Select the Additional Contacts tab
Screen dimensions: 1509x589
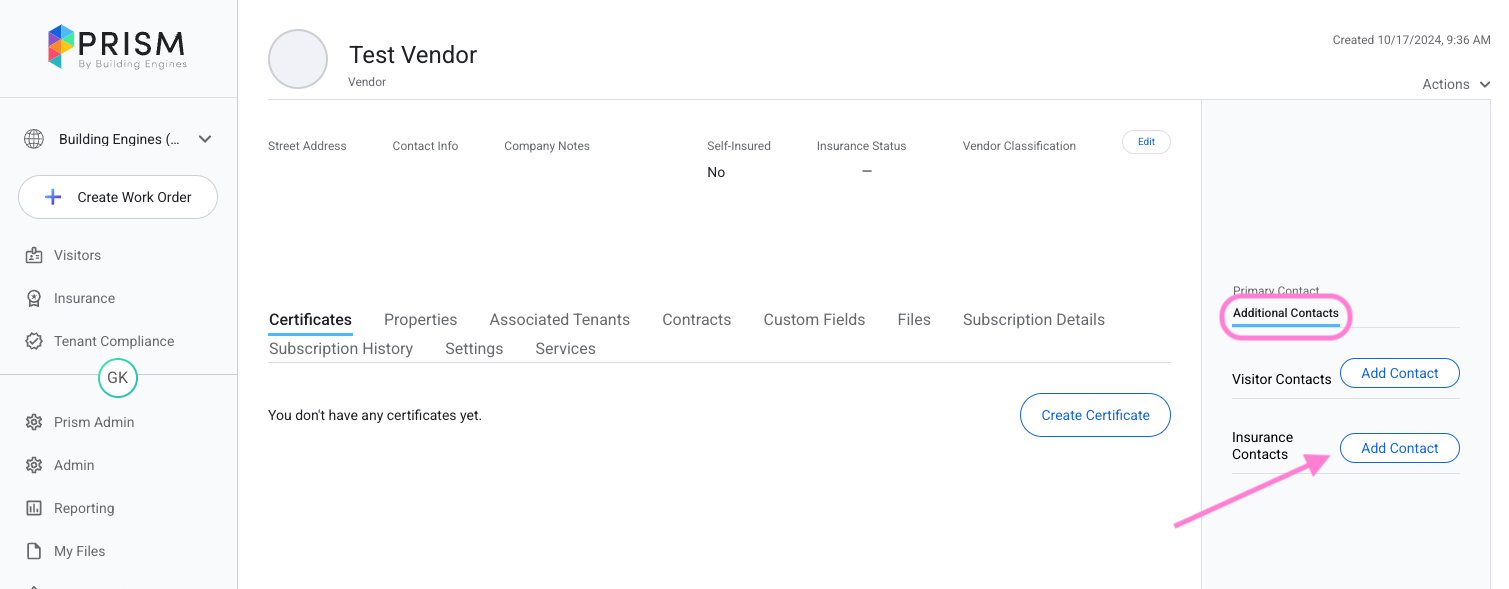[1285, 313]
